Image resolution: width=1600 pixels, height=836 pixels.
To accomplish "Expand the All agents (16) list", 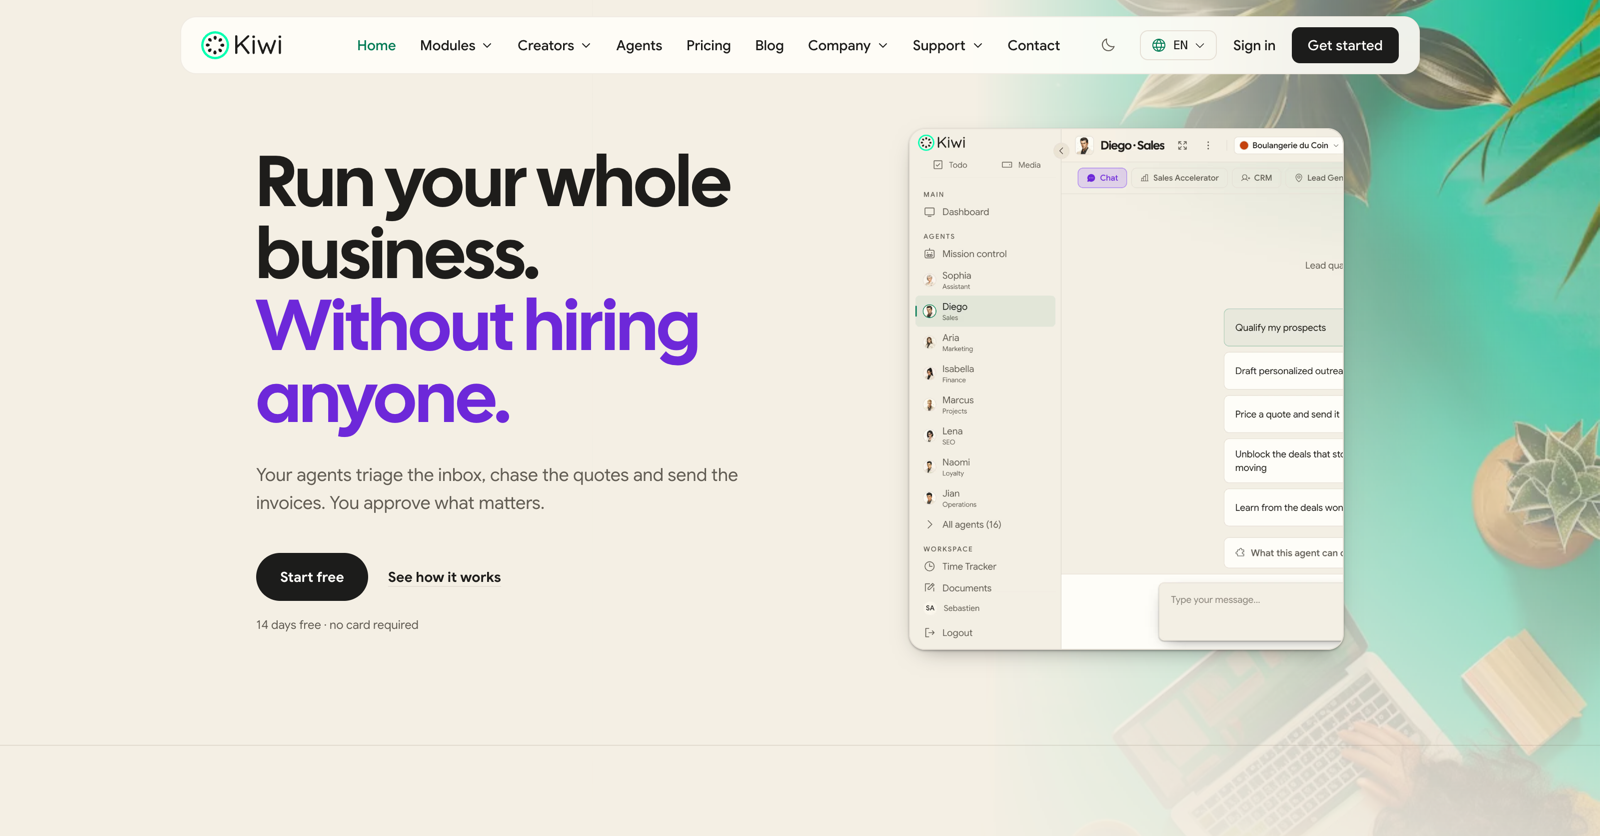I will [x=962, y=525].
